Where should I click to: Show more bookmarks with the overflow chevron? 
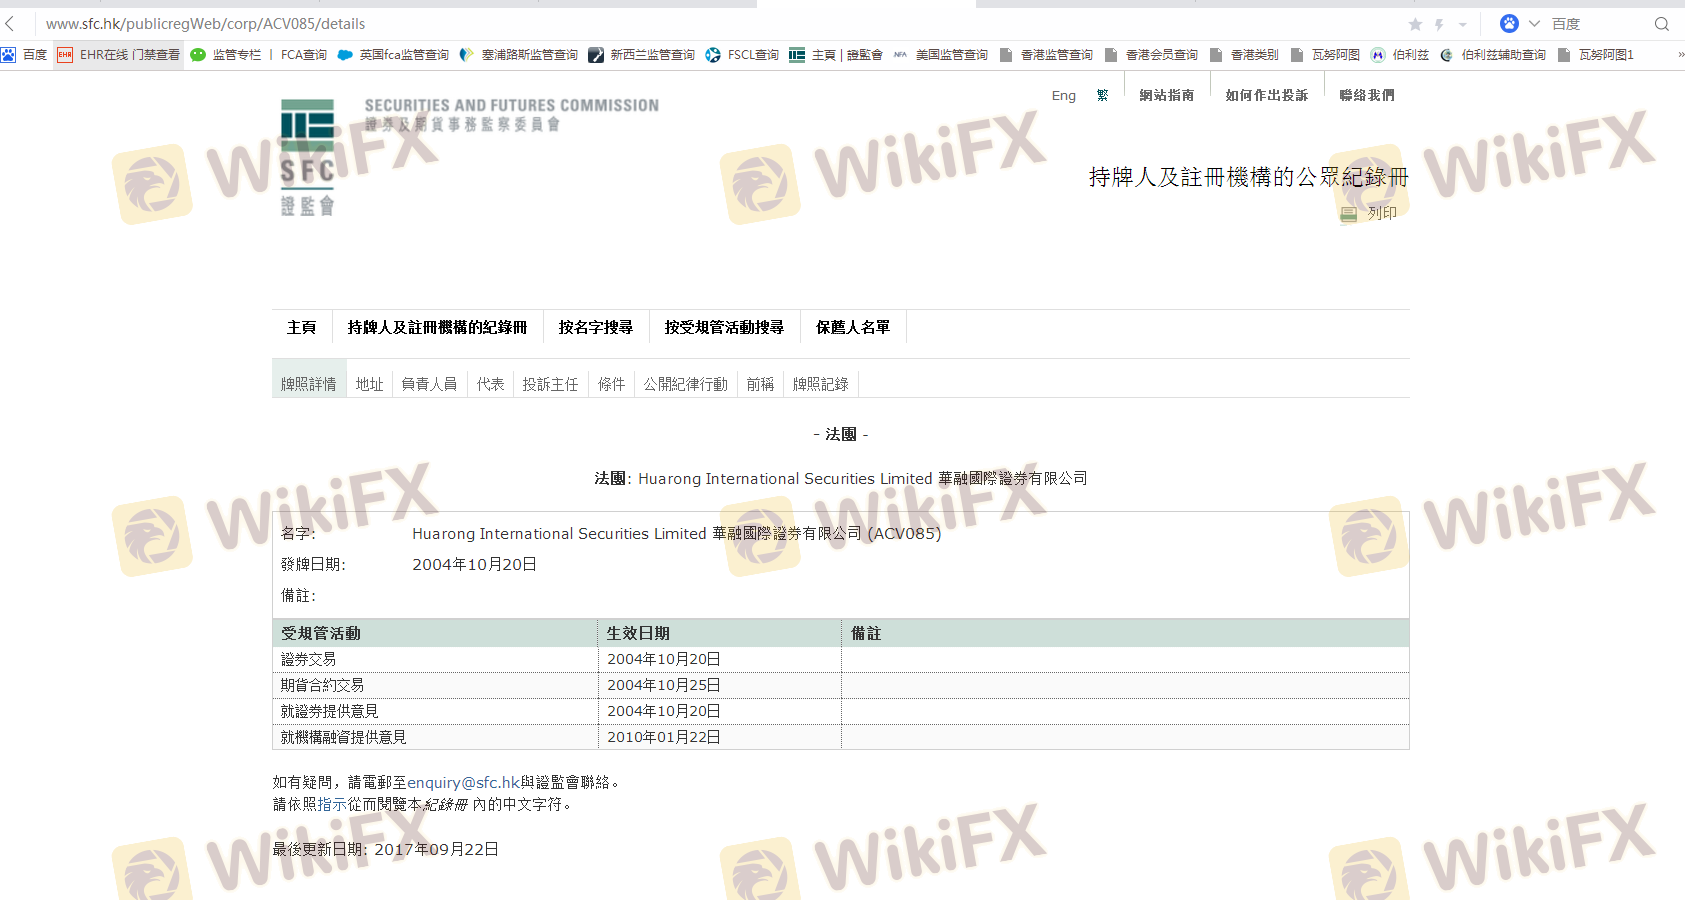[1680, 55]
